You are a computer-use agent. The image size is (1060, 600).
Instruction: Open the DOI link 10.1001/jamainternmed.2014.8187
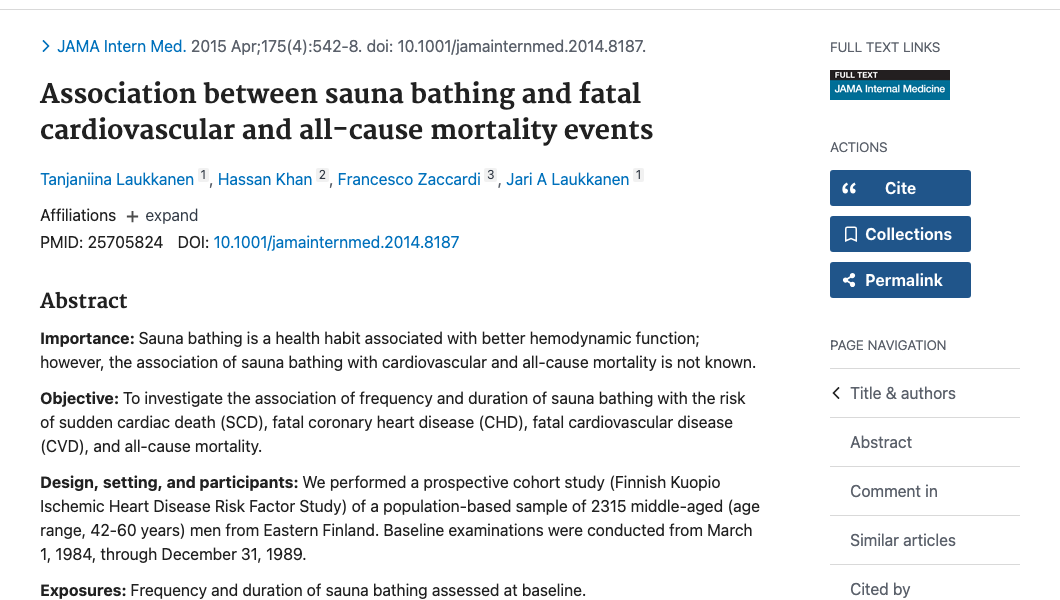(x=336, y=242)
